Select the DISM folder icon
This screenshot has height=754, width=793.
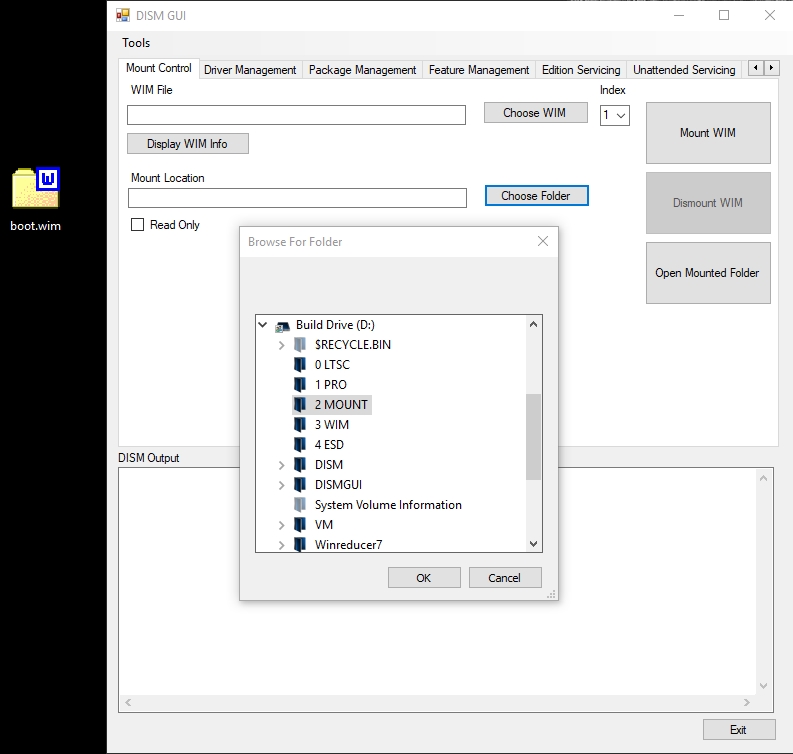pos(300,465)
